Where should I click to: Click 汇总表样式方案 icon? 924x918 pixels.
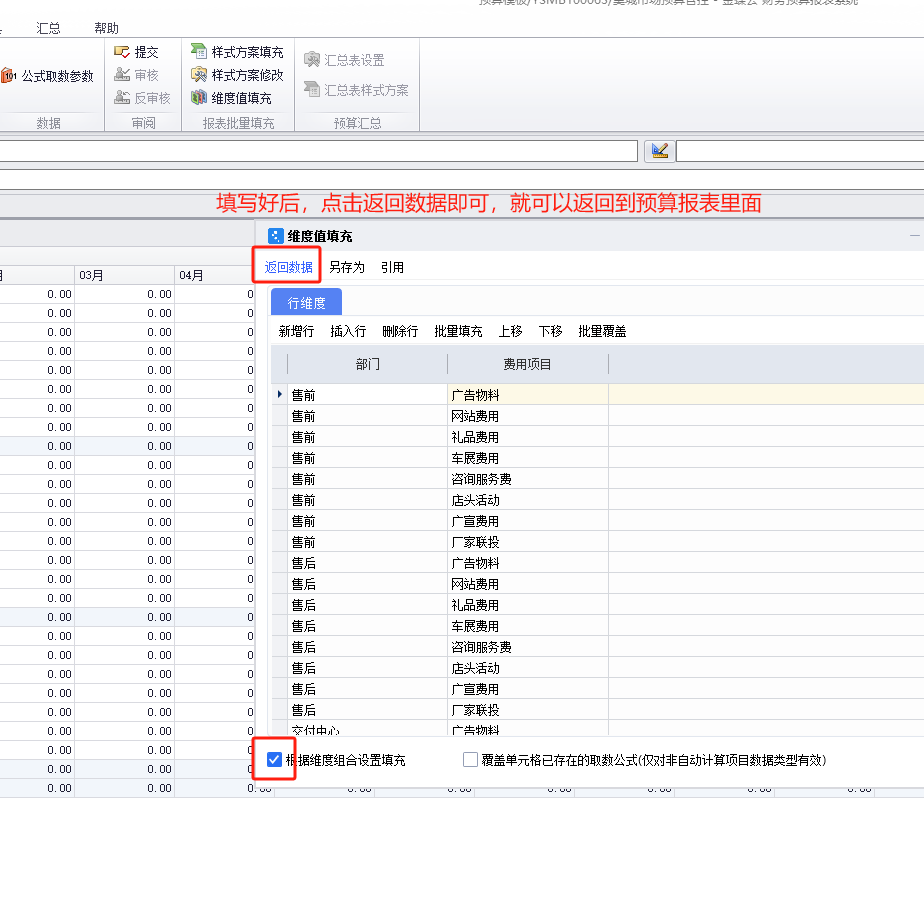point(312,89)
